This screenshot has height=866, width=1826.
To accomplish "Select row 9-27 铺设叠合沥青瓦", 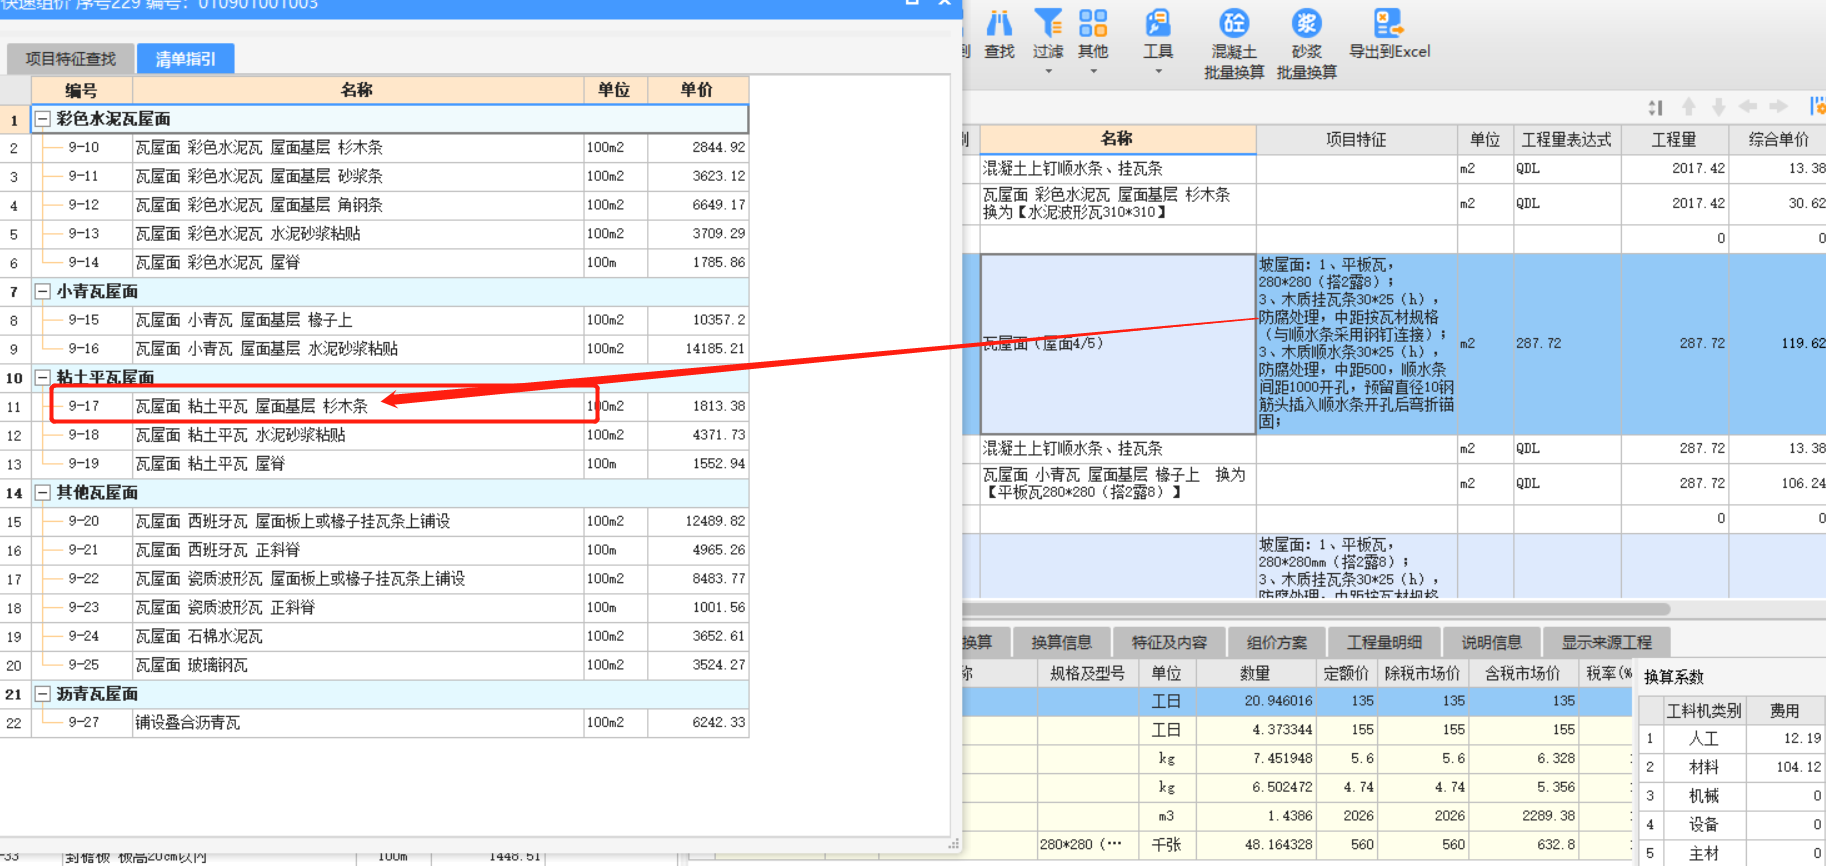I will [x=390, y=723].
